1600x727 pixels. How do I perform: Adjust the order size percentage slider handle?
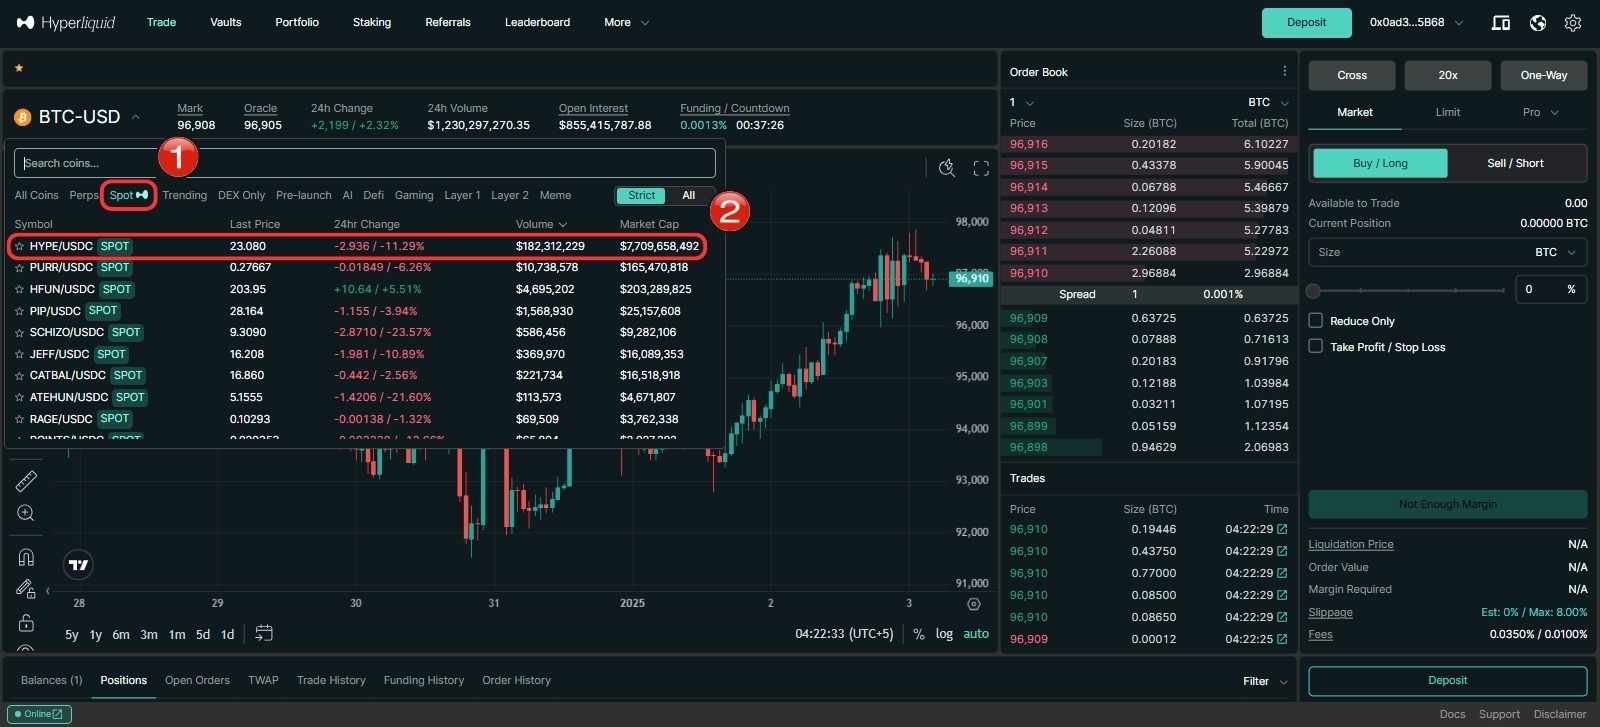1314,291
